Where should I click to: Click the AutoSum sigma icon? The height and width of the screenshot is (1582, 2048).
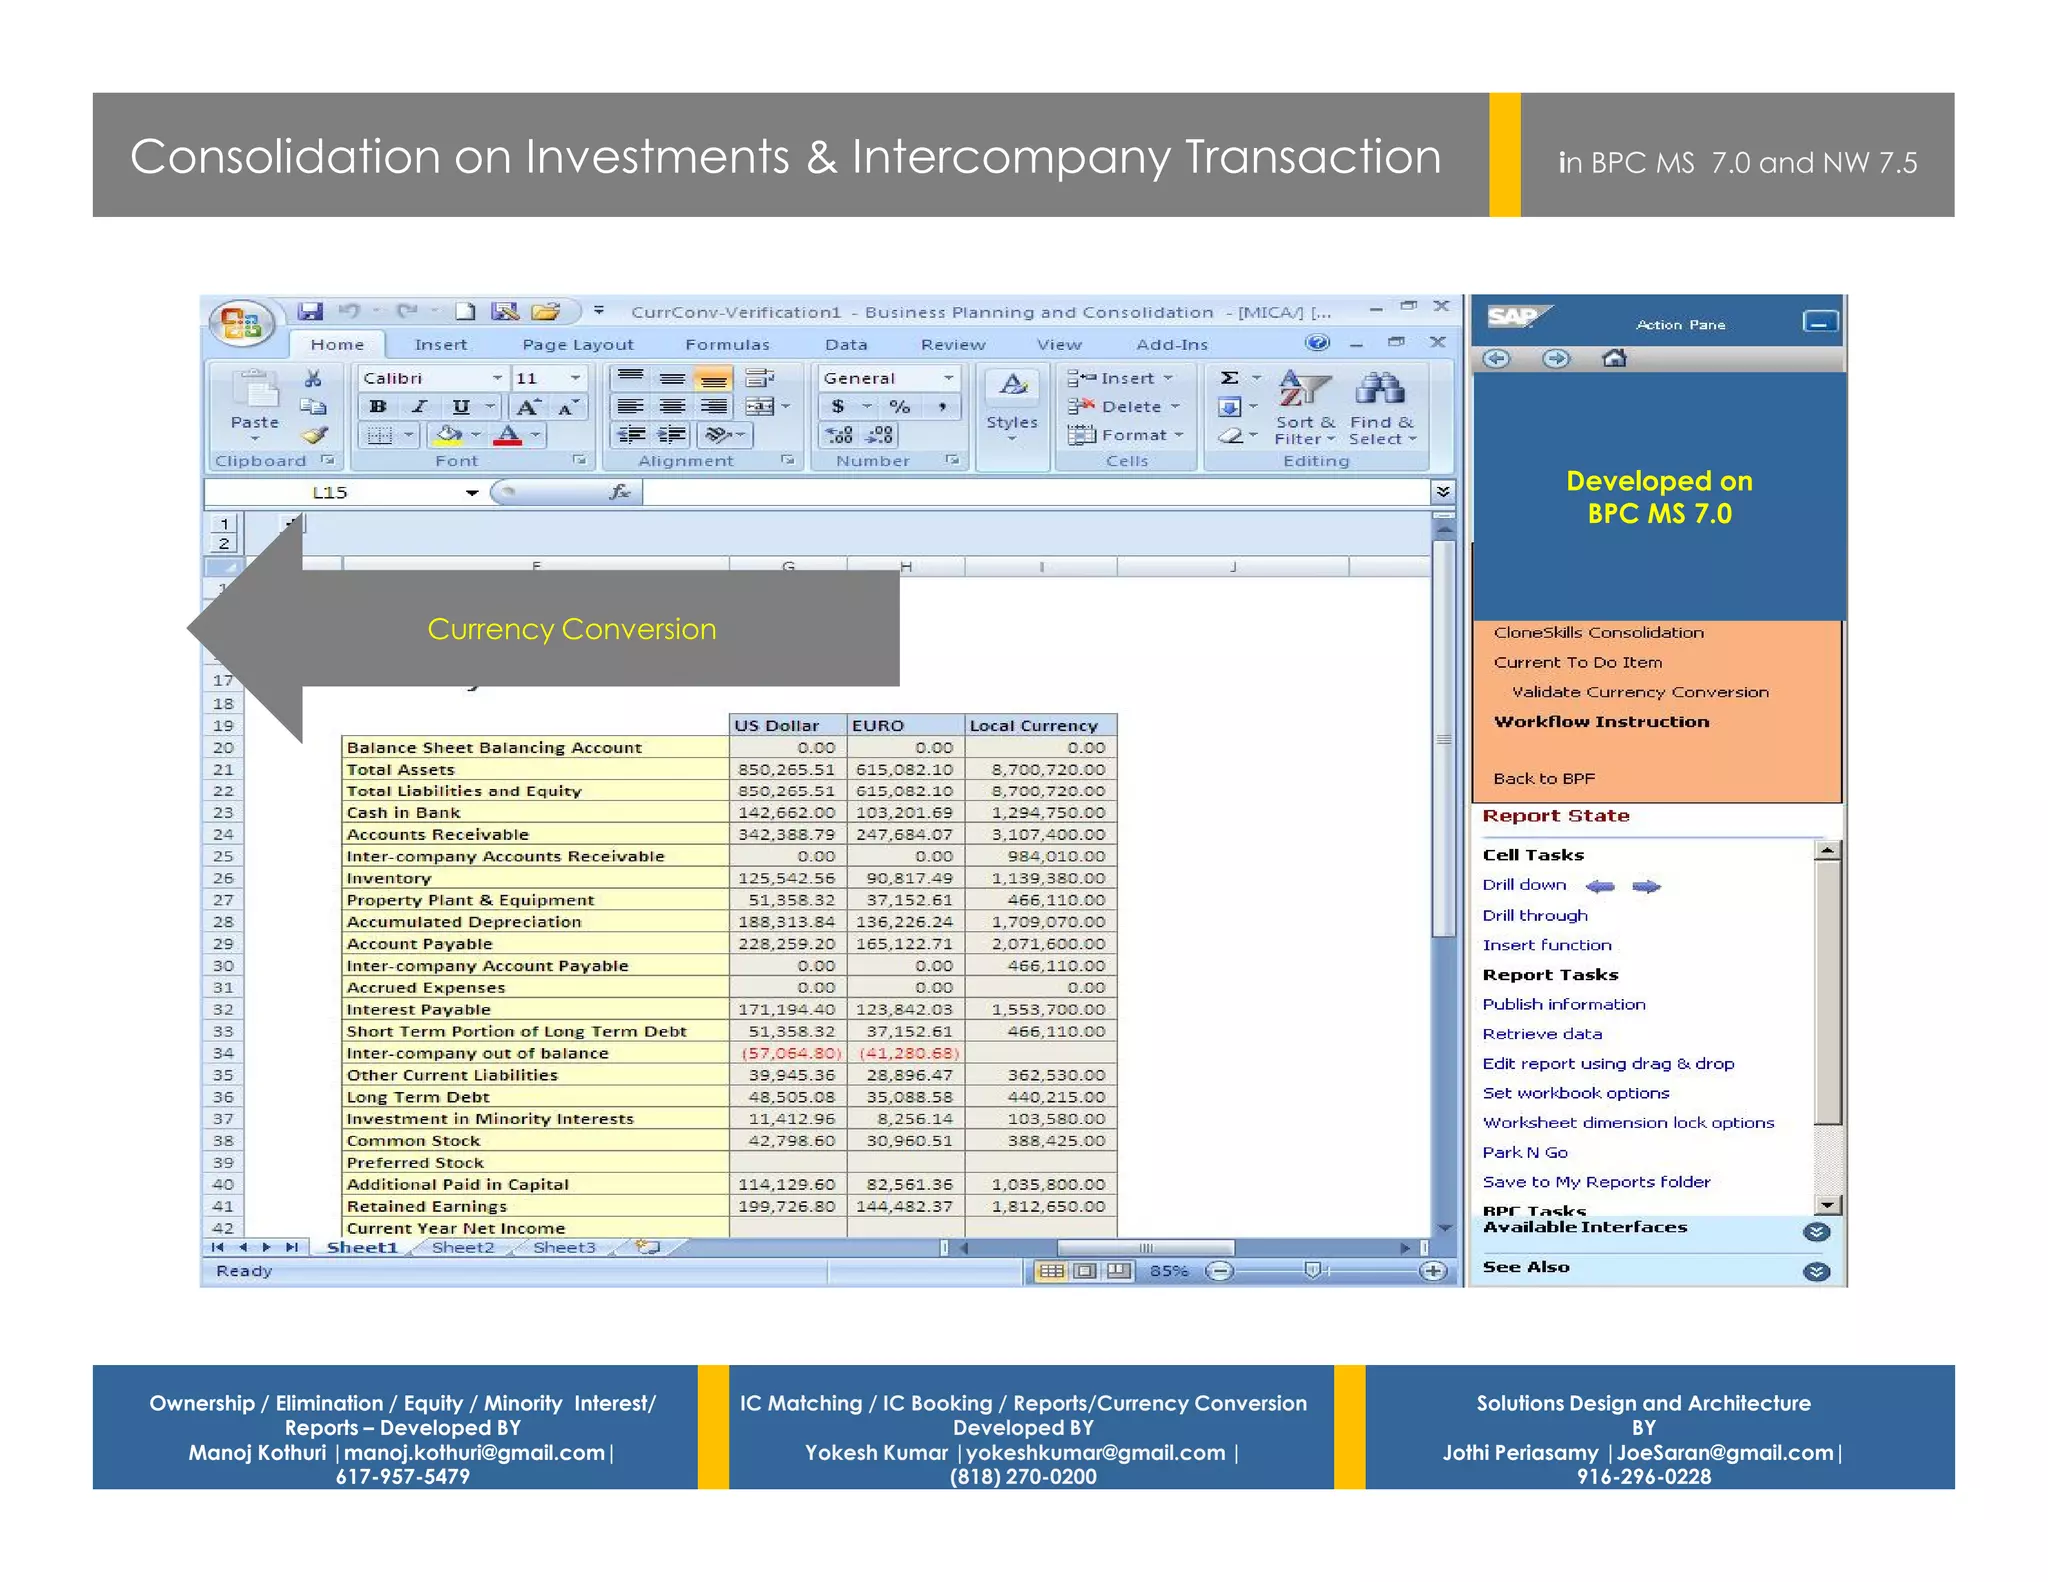[1230, 378]
